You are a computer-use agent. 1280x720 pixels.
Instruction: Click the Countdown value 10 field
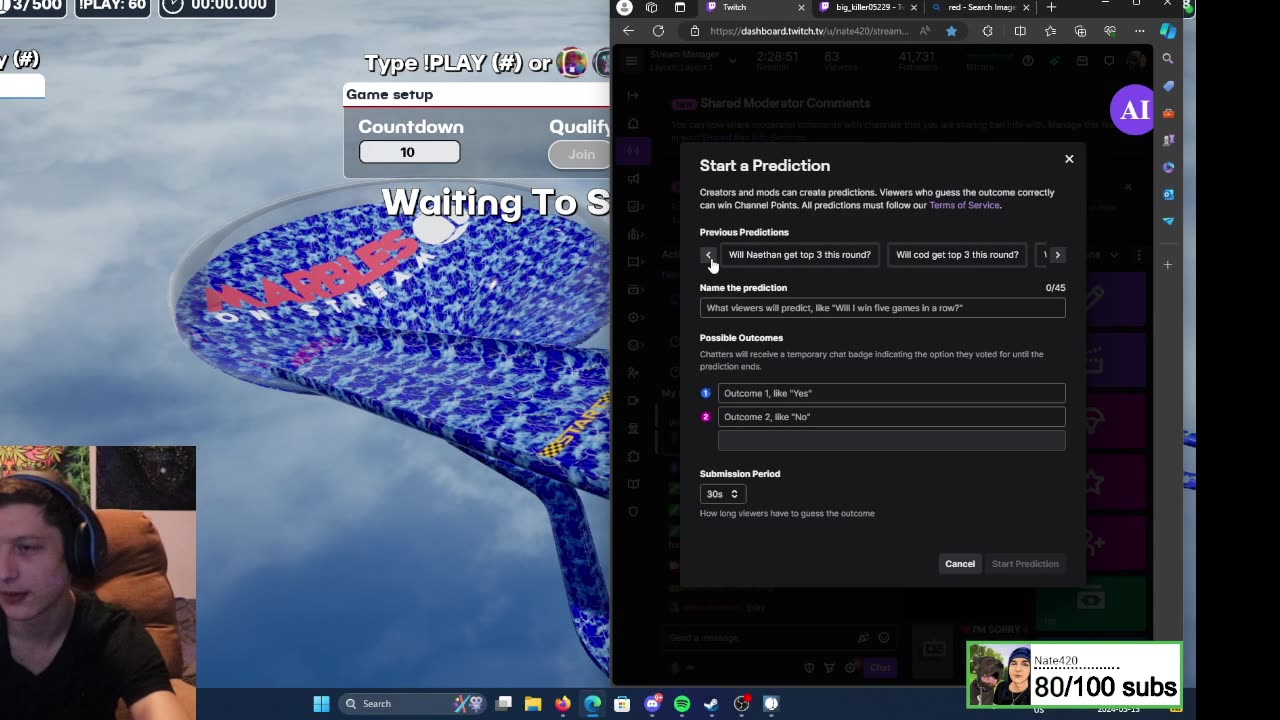[x=409, y=152]
